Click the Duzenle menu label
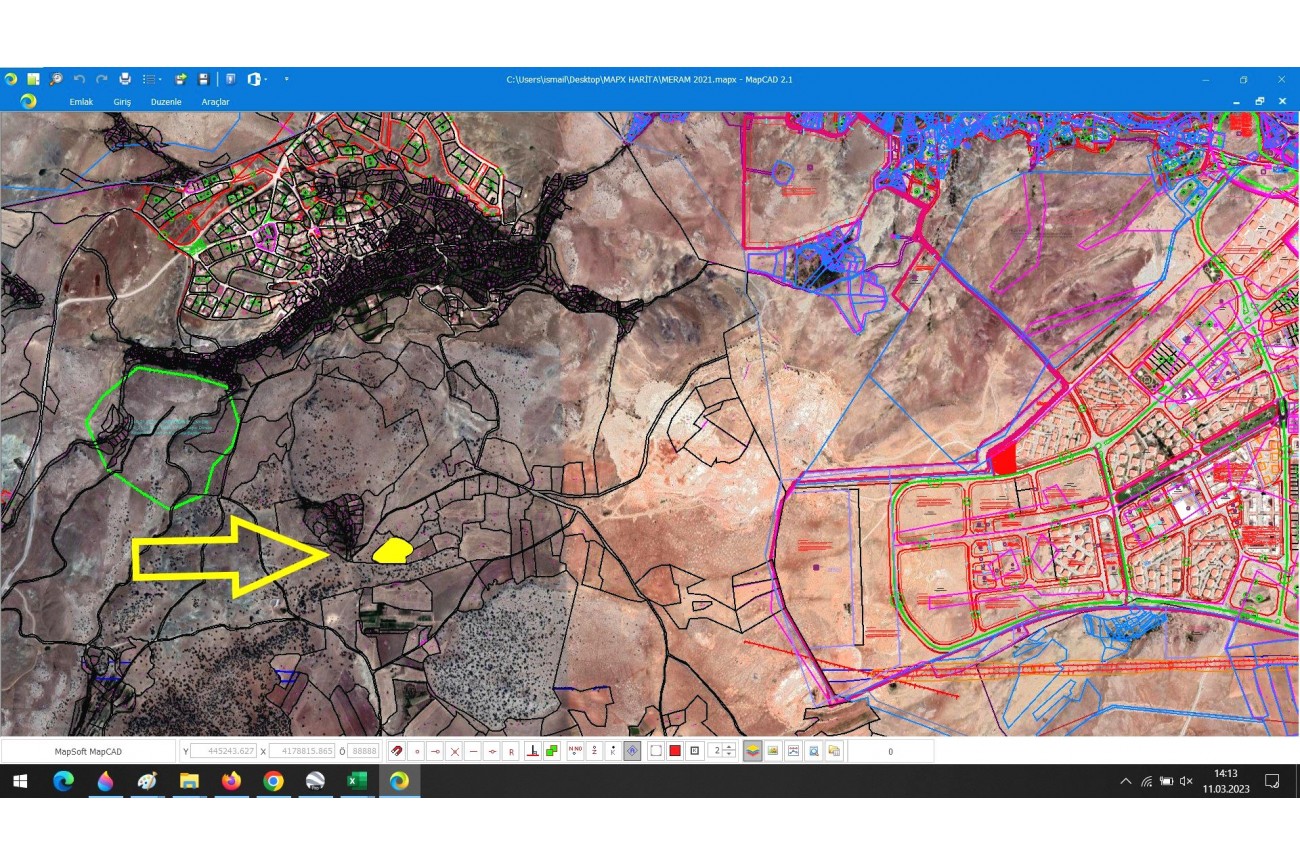 point(166,102)
